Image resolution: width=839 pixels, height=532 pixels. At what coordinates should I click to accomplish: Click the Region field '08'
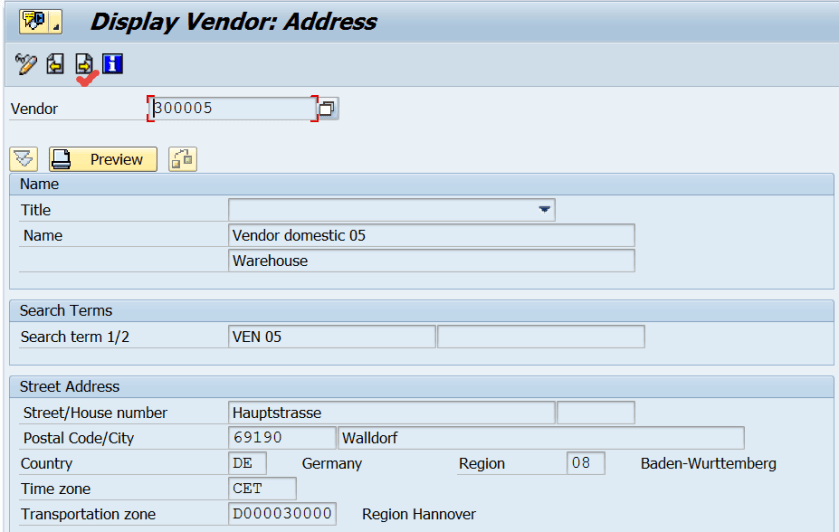(586, 463)
